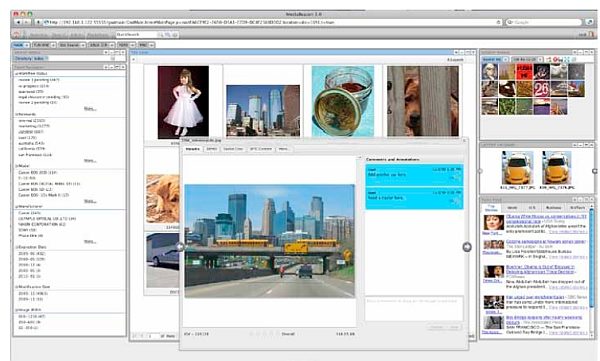Image resolution: width=600 pixels, height=361 pixels.
Task: Expand More under Keywords facet
Action: tap(90, 160)
